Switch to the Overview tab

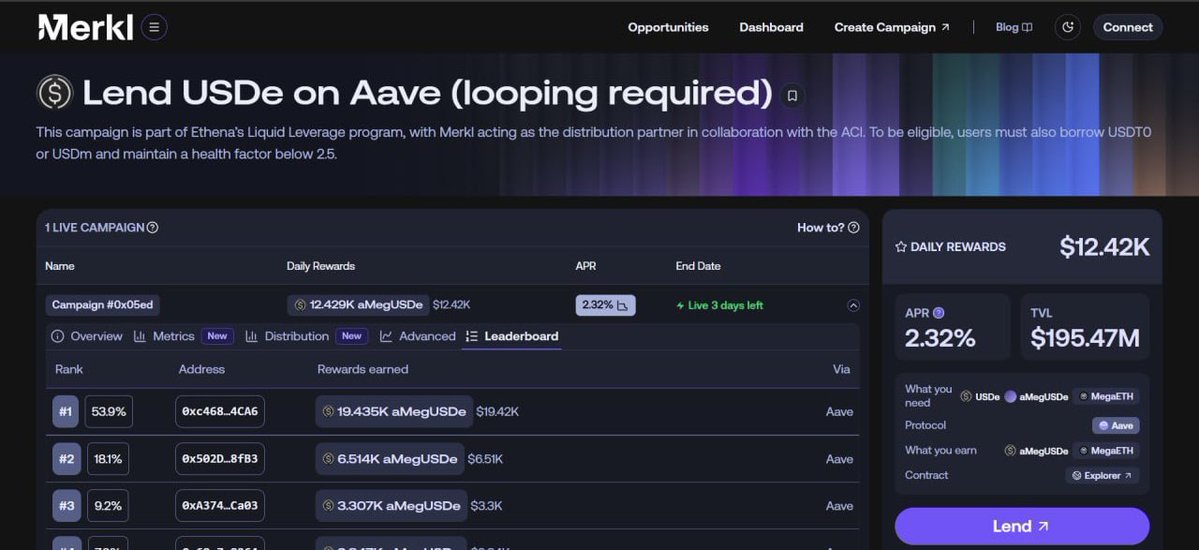click(x=86, y=336)
